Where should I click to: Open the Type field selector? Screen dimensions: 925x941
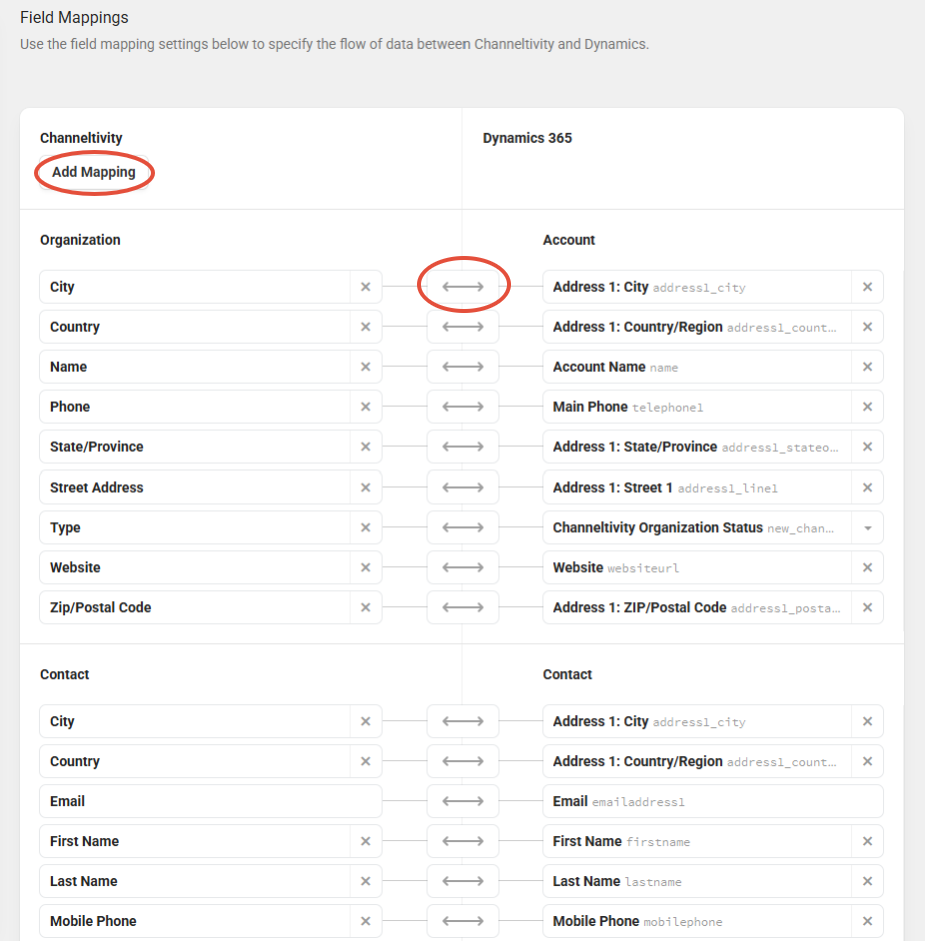point(195,528)
